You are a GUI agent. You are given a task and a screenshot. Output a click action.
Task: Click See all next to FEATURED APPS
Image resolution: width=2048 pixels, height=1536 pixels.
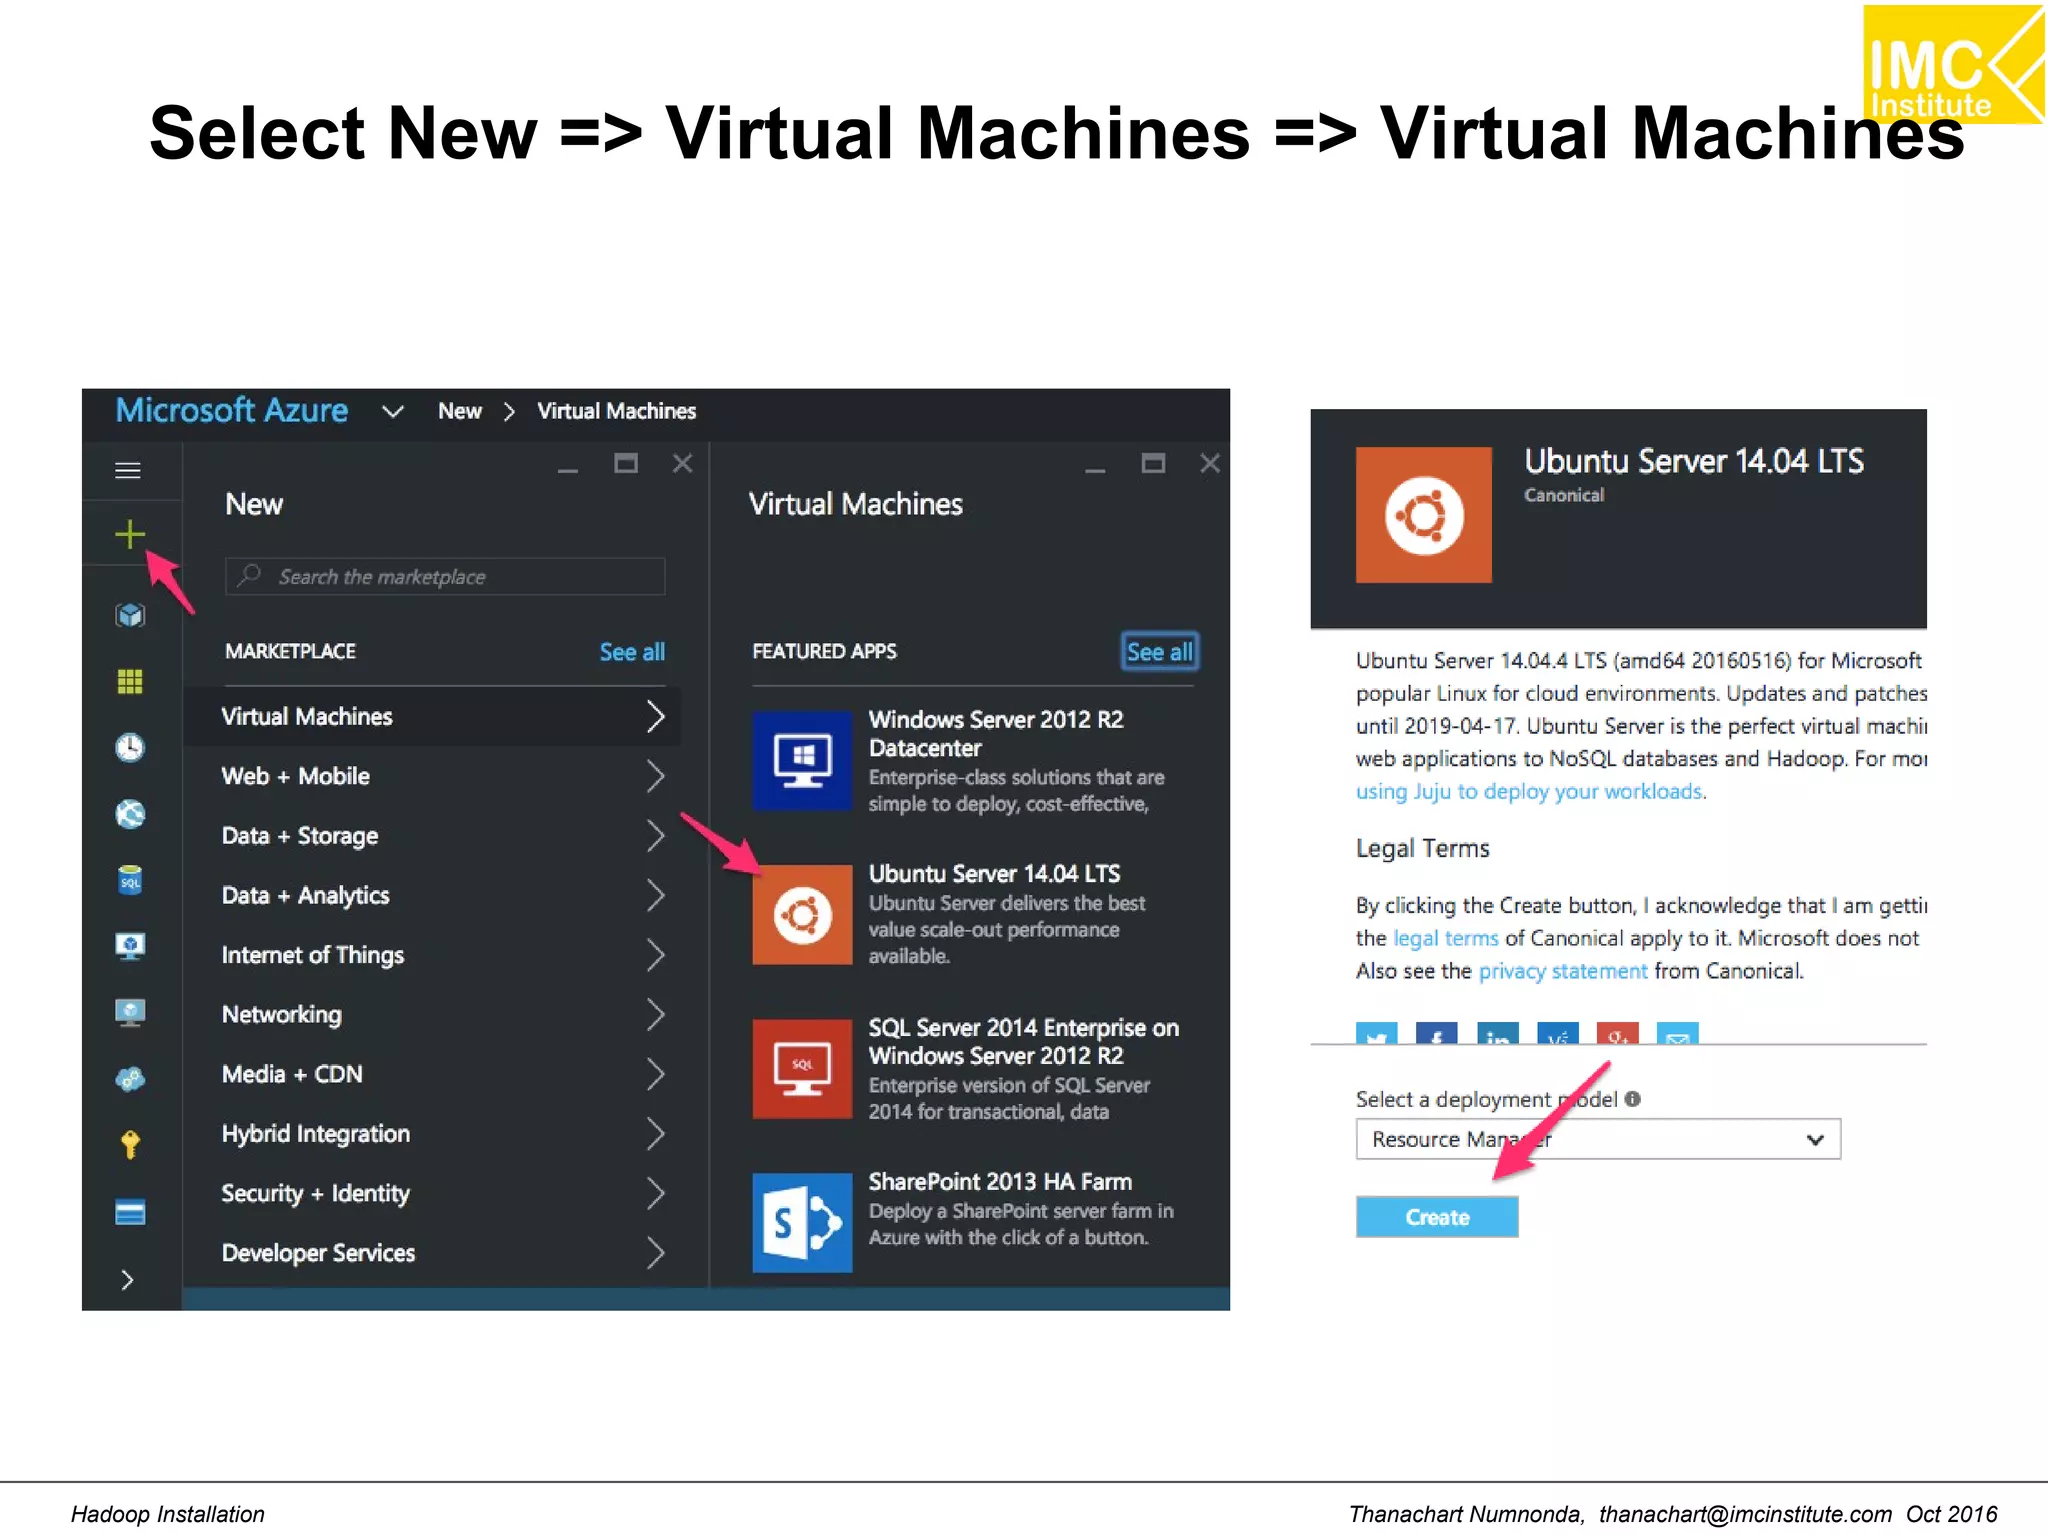1159,652
